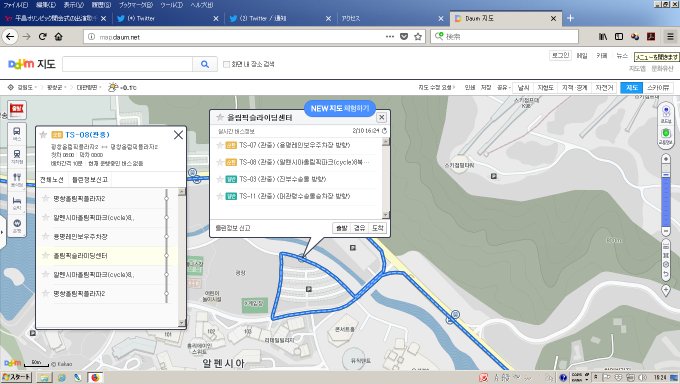Expand the province breadcrumb dropdown
Viewport: 680px width, 384px height.
36,88
